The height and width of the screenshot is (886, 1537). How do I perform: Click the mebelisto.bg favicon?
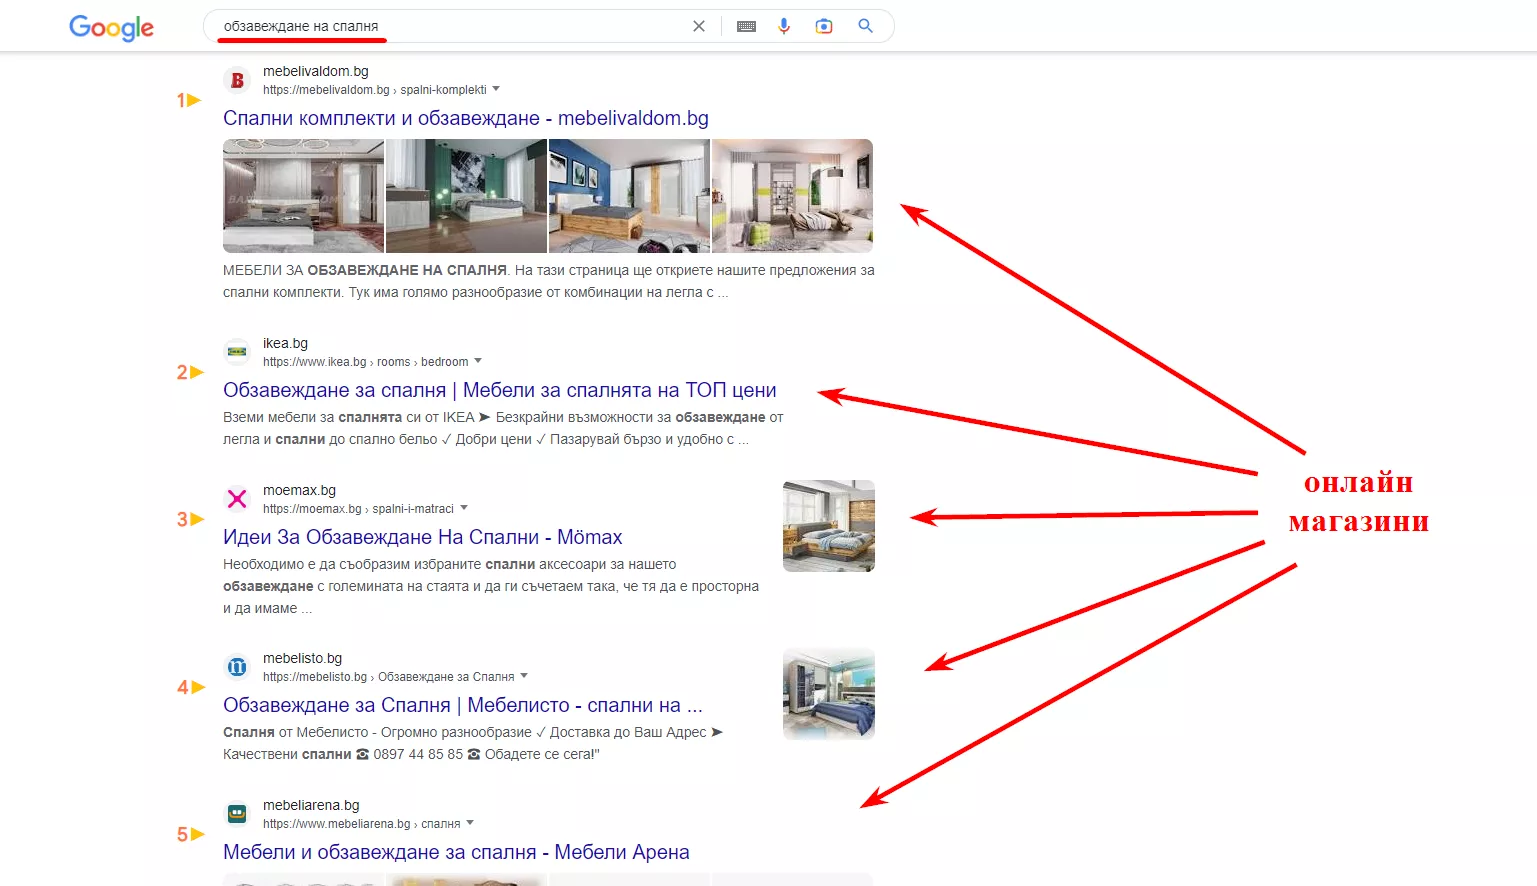(237, 667)
